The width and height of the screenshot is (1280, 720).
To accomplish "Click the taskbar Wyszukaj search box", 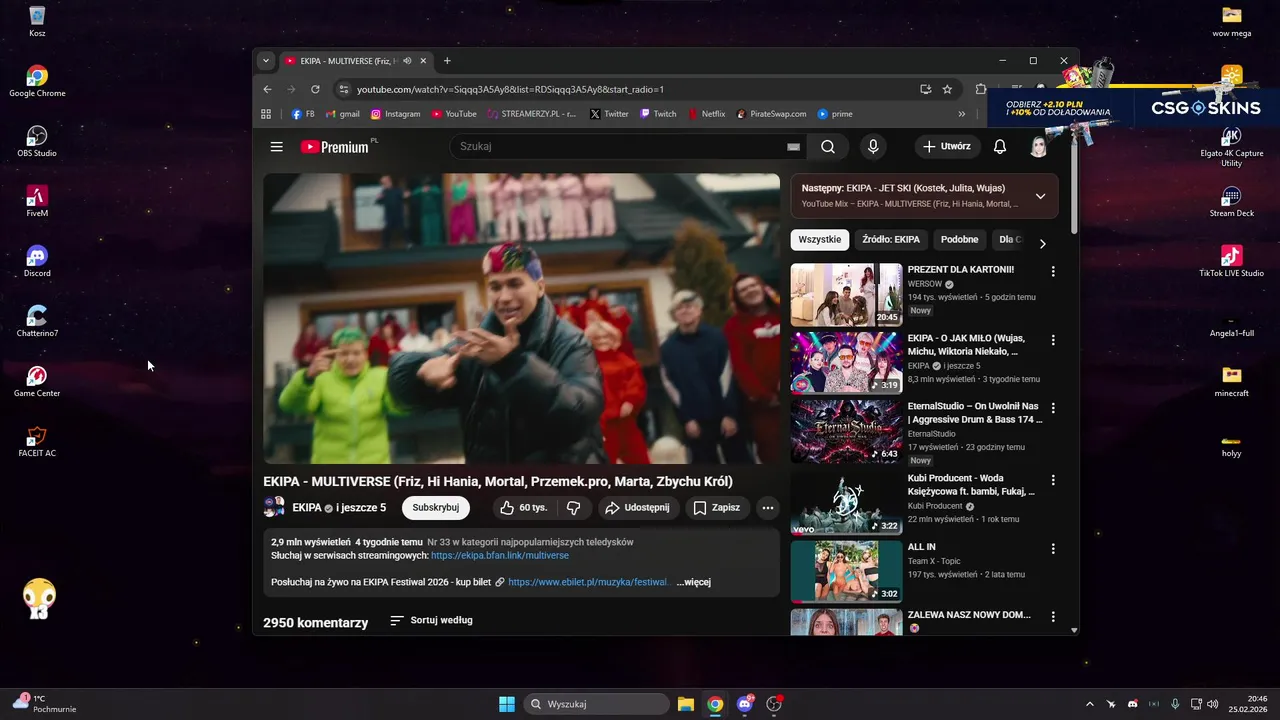I will (597, 704).
